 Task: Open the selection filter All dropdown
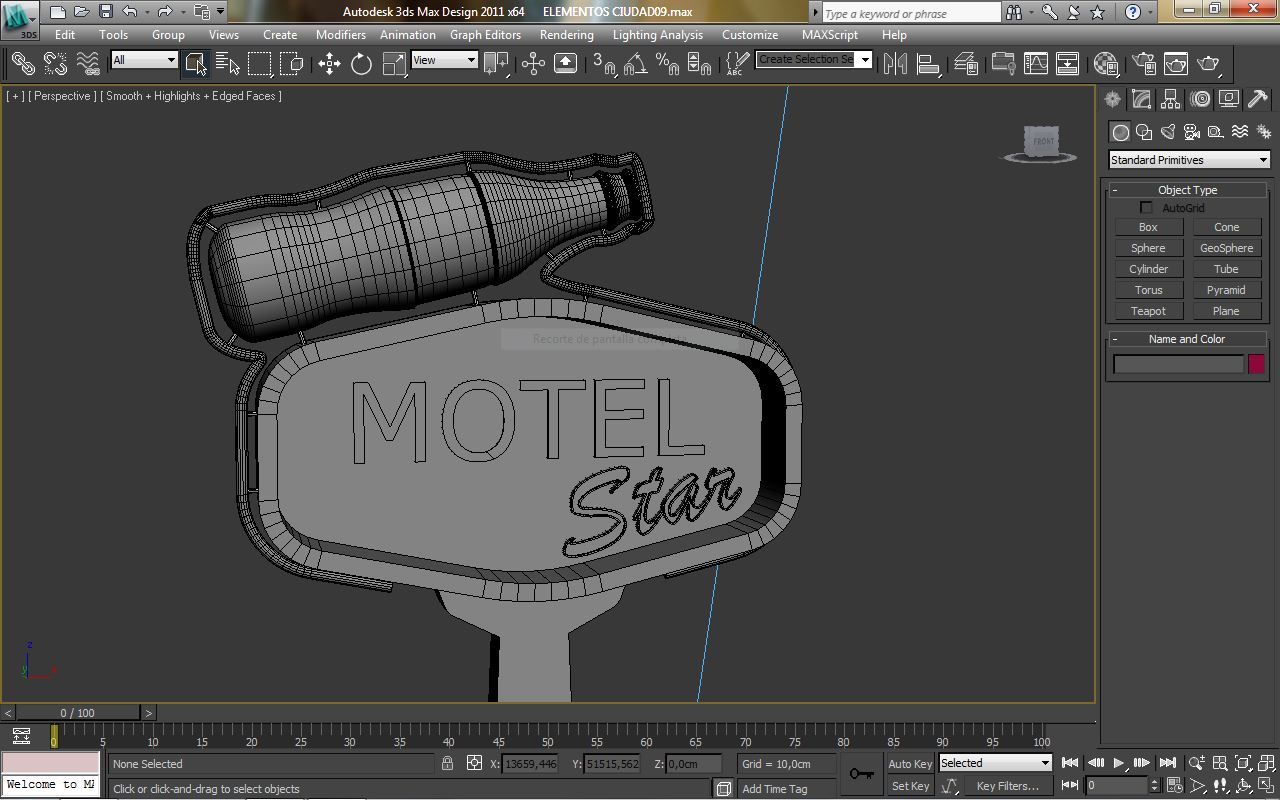pyautogui.click(x=144, y=60)
